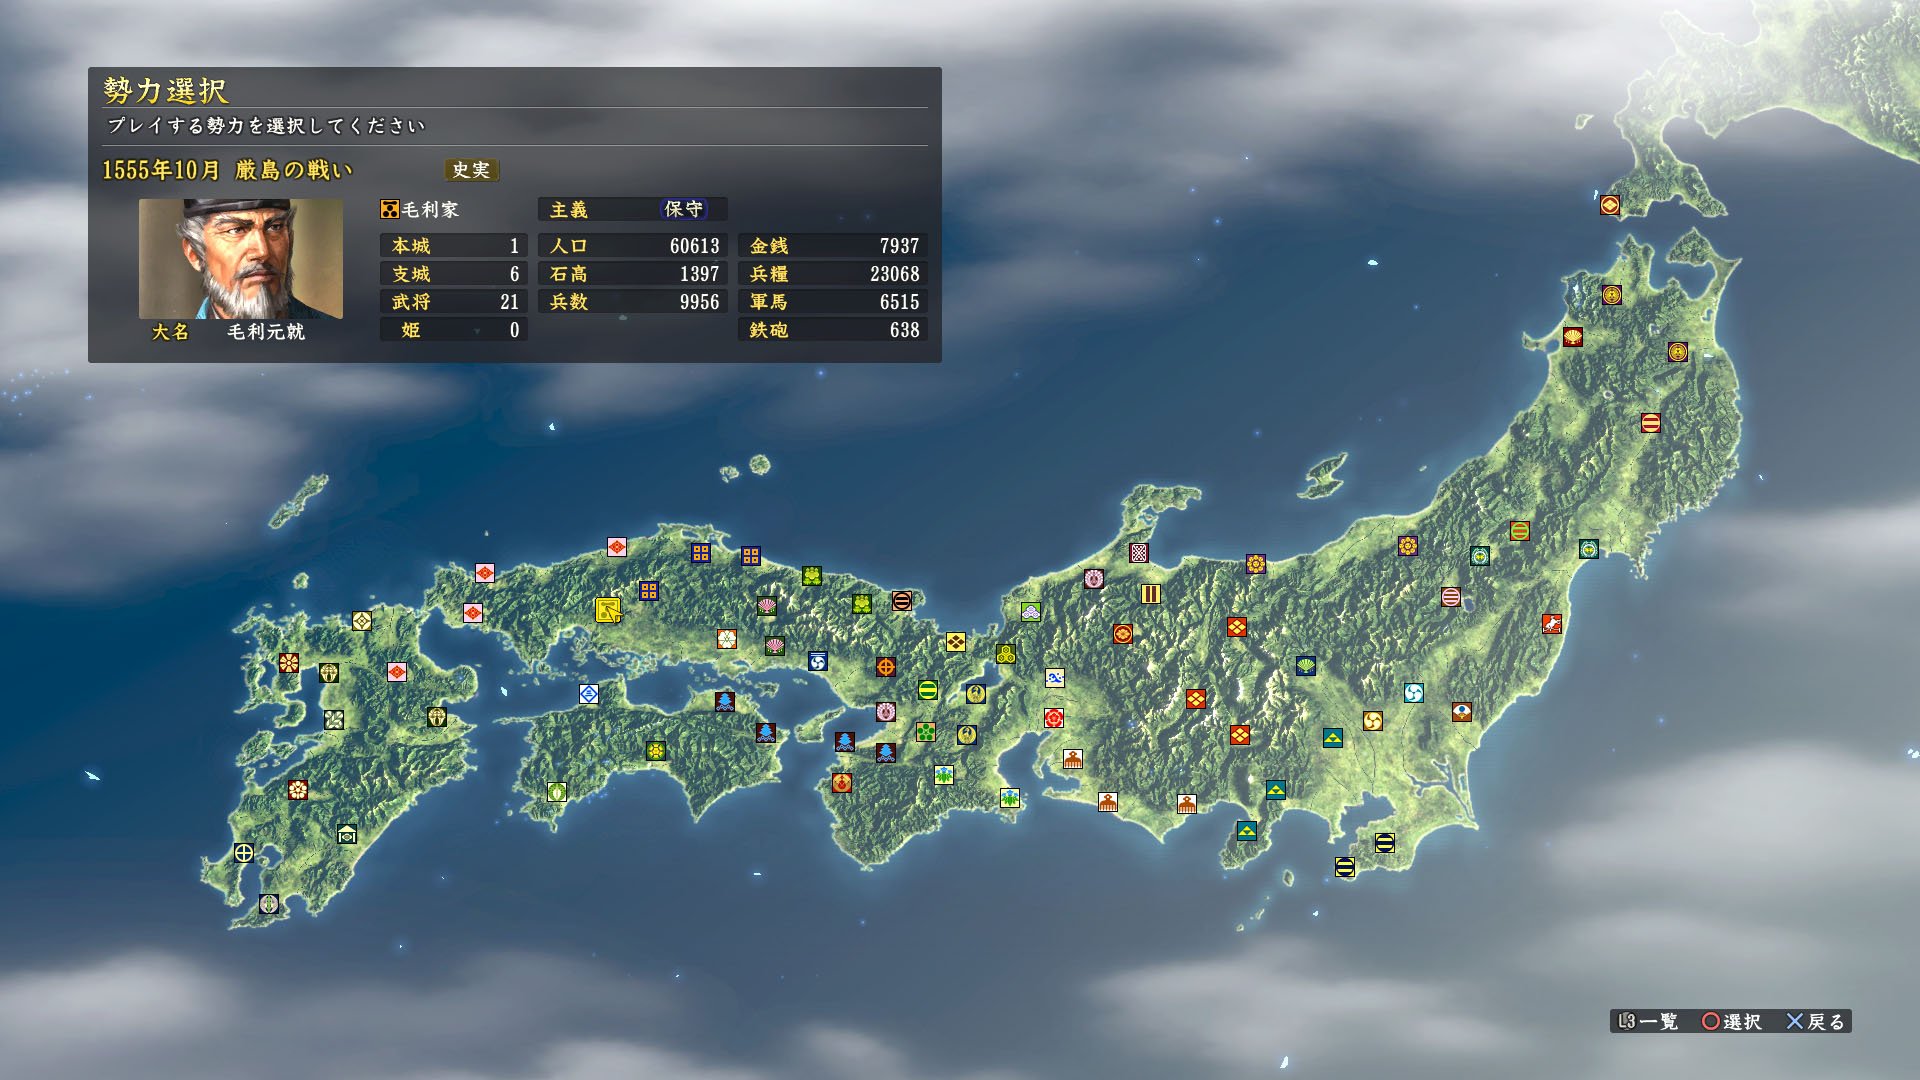Click the dark blue folding fan crest
This screenshot has height=1080, width=1920.
click(x=1305, y=666)
